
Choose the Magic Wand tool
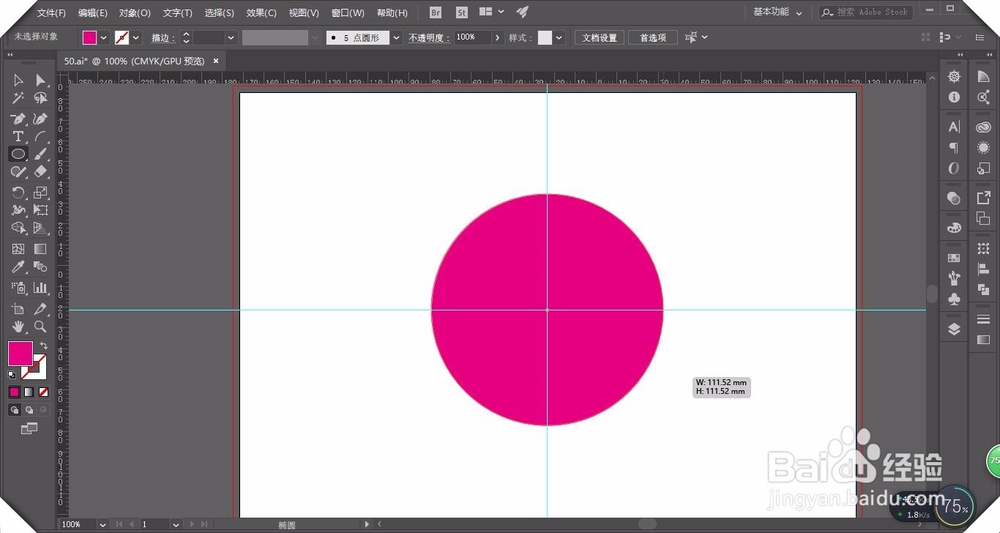click(x=18, y=98)
